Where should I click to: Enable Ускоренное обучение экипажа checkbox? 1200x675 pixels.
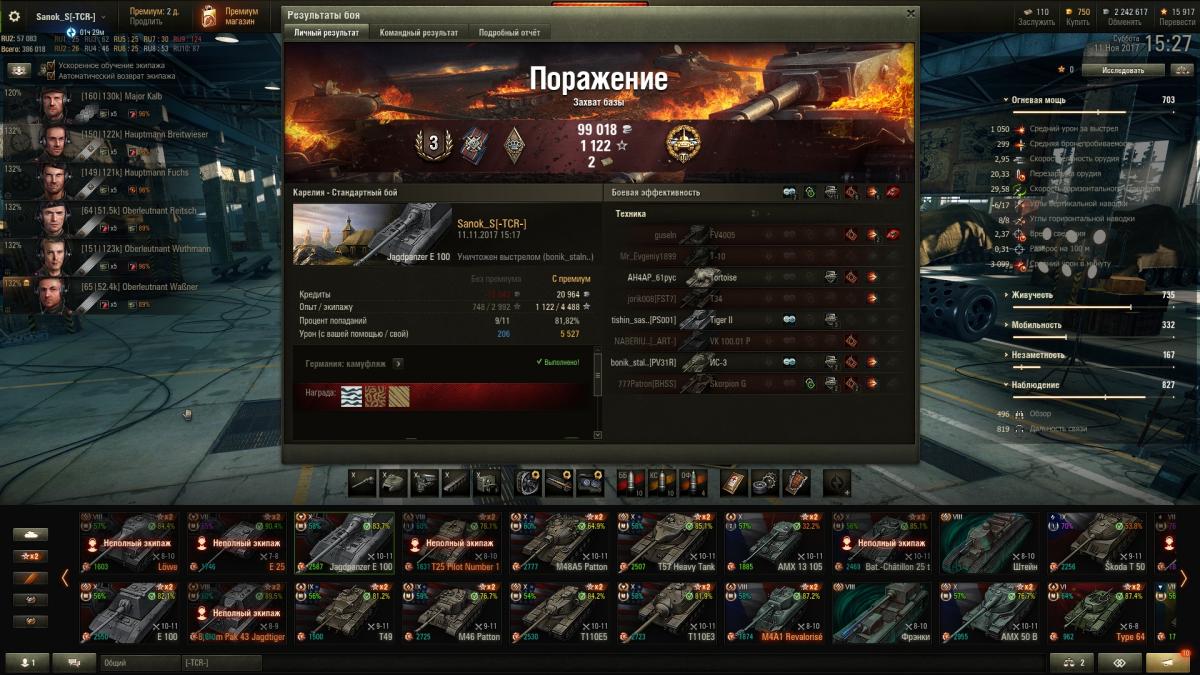click(50, 65)
